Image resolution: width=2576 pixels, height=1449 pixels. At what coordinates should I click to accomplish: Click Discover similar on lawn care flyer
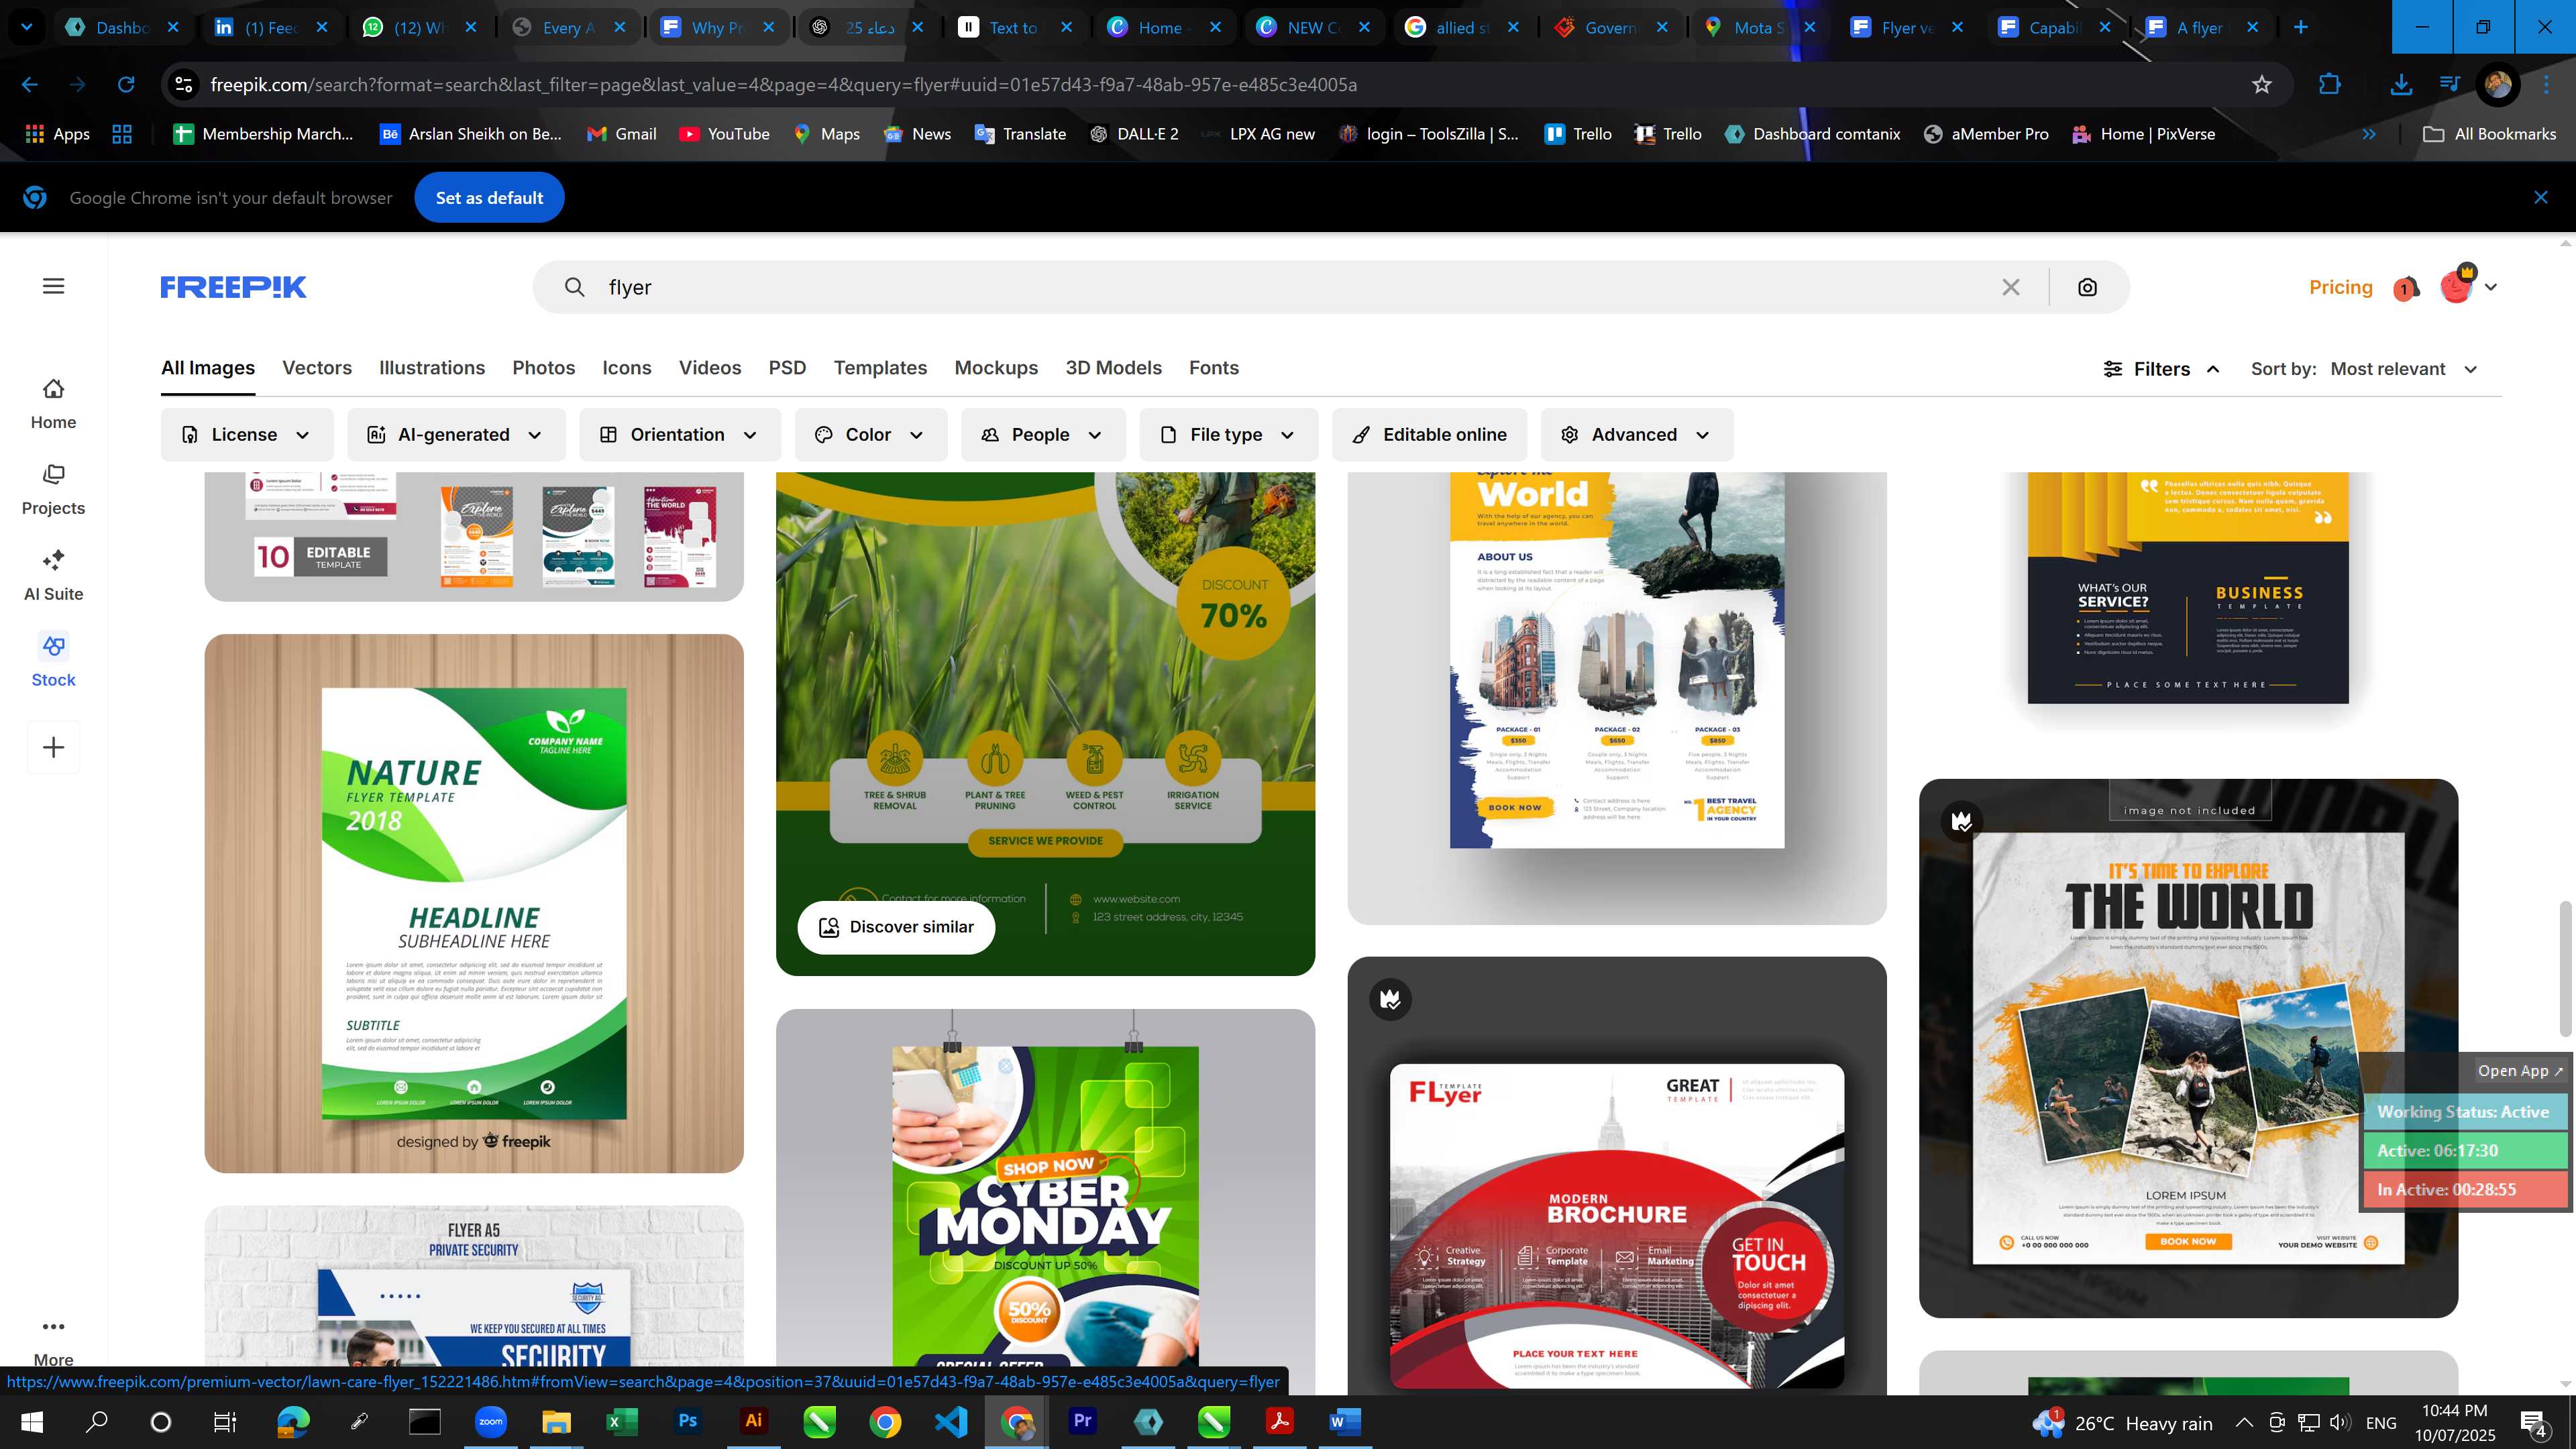(896, 927)
